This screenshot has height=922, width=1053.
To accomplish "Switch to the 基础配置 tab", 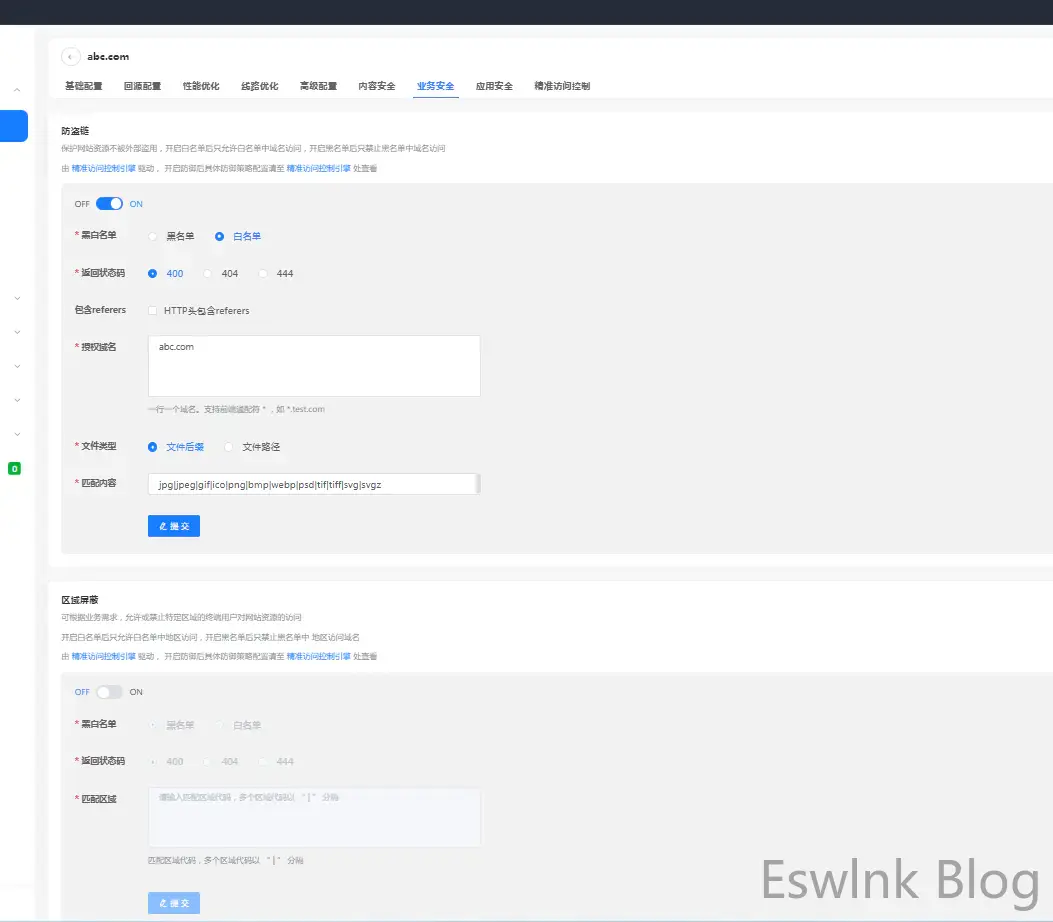I will pyautogui.click(x=84, y=86).
